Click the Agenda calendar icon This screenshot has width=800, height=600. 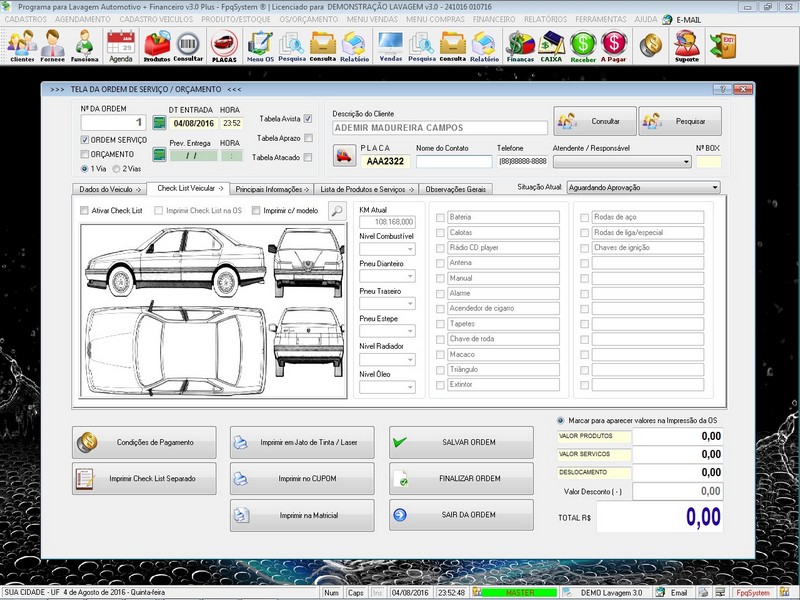tap(120, 45)
